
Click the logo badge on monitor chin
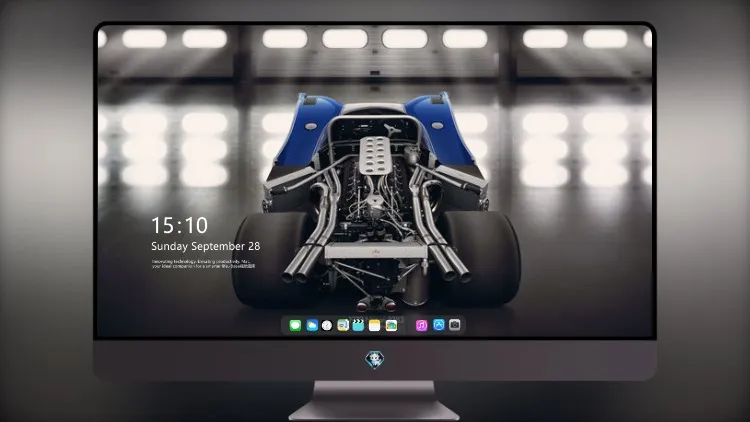[x=375, y=360]
